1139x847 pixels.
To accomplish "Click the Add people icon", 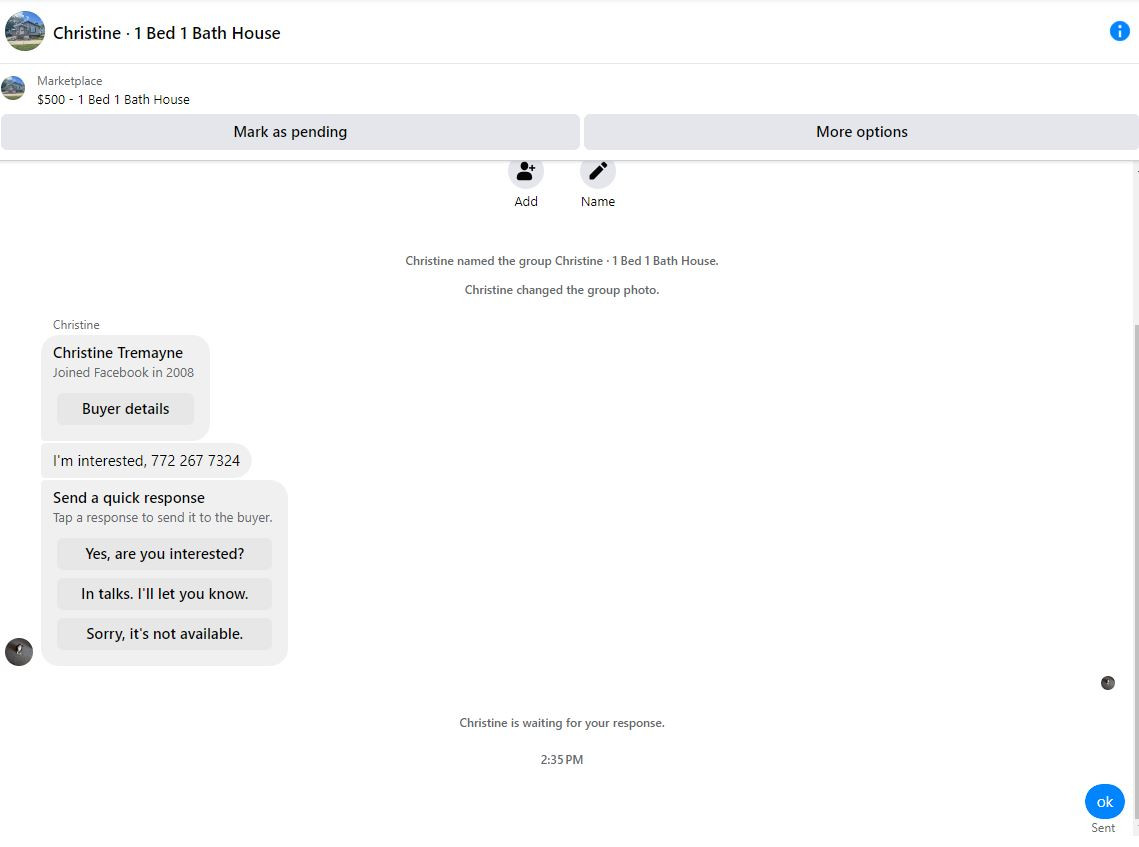I will pyautogui.click(x=526, y=171).
